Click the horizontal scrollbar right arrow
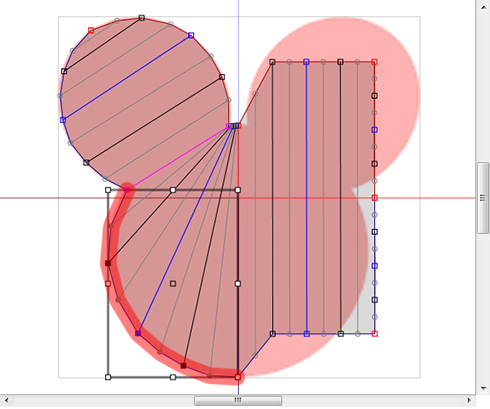490x409 pixels. pos(469,400)
